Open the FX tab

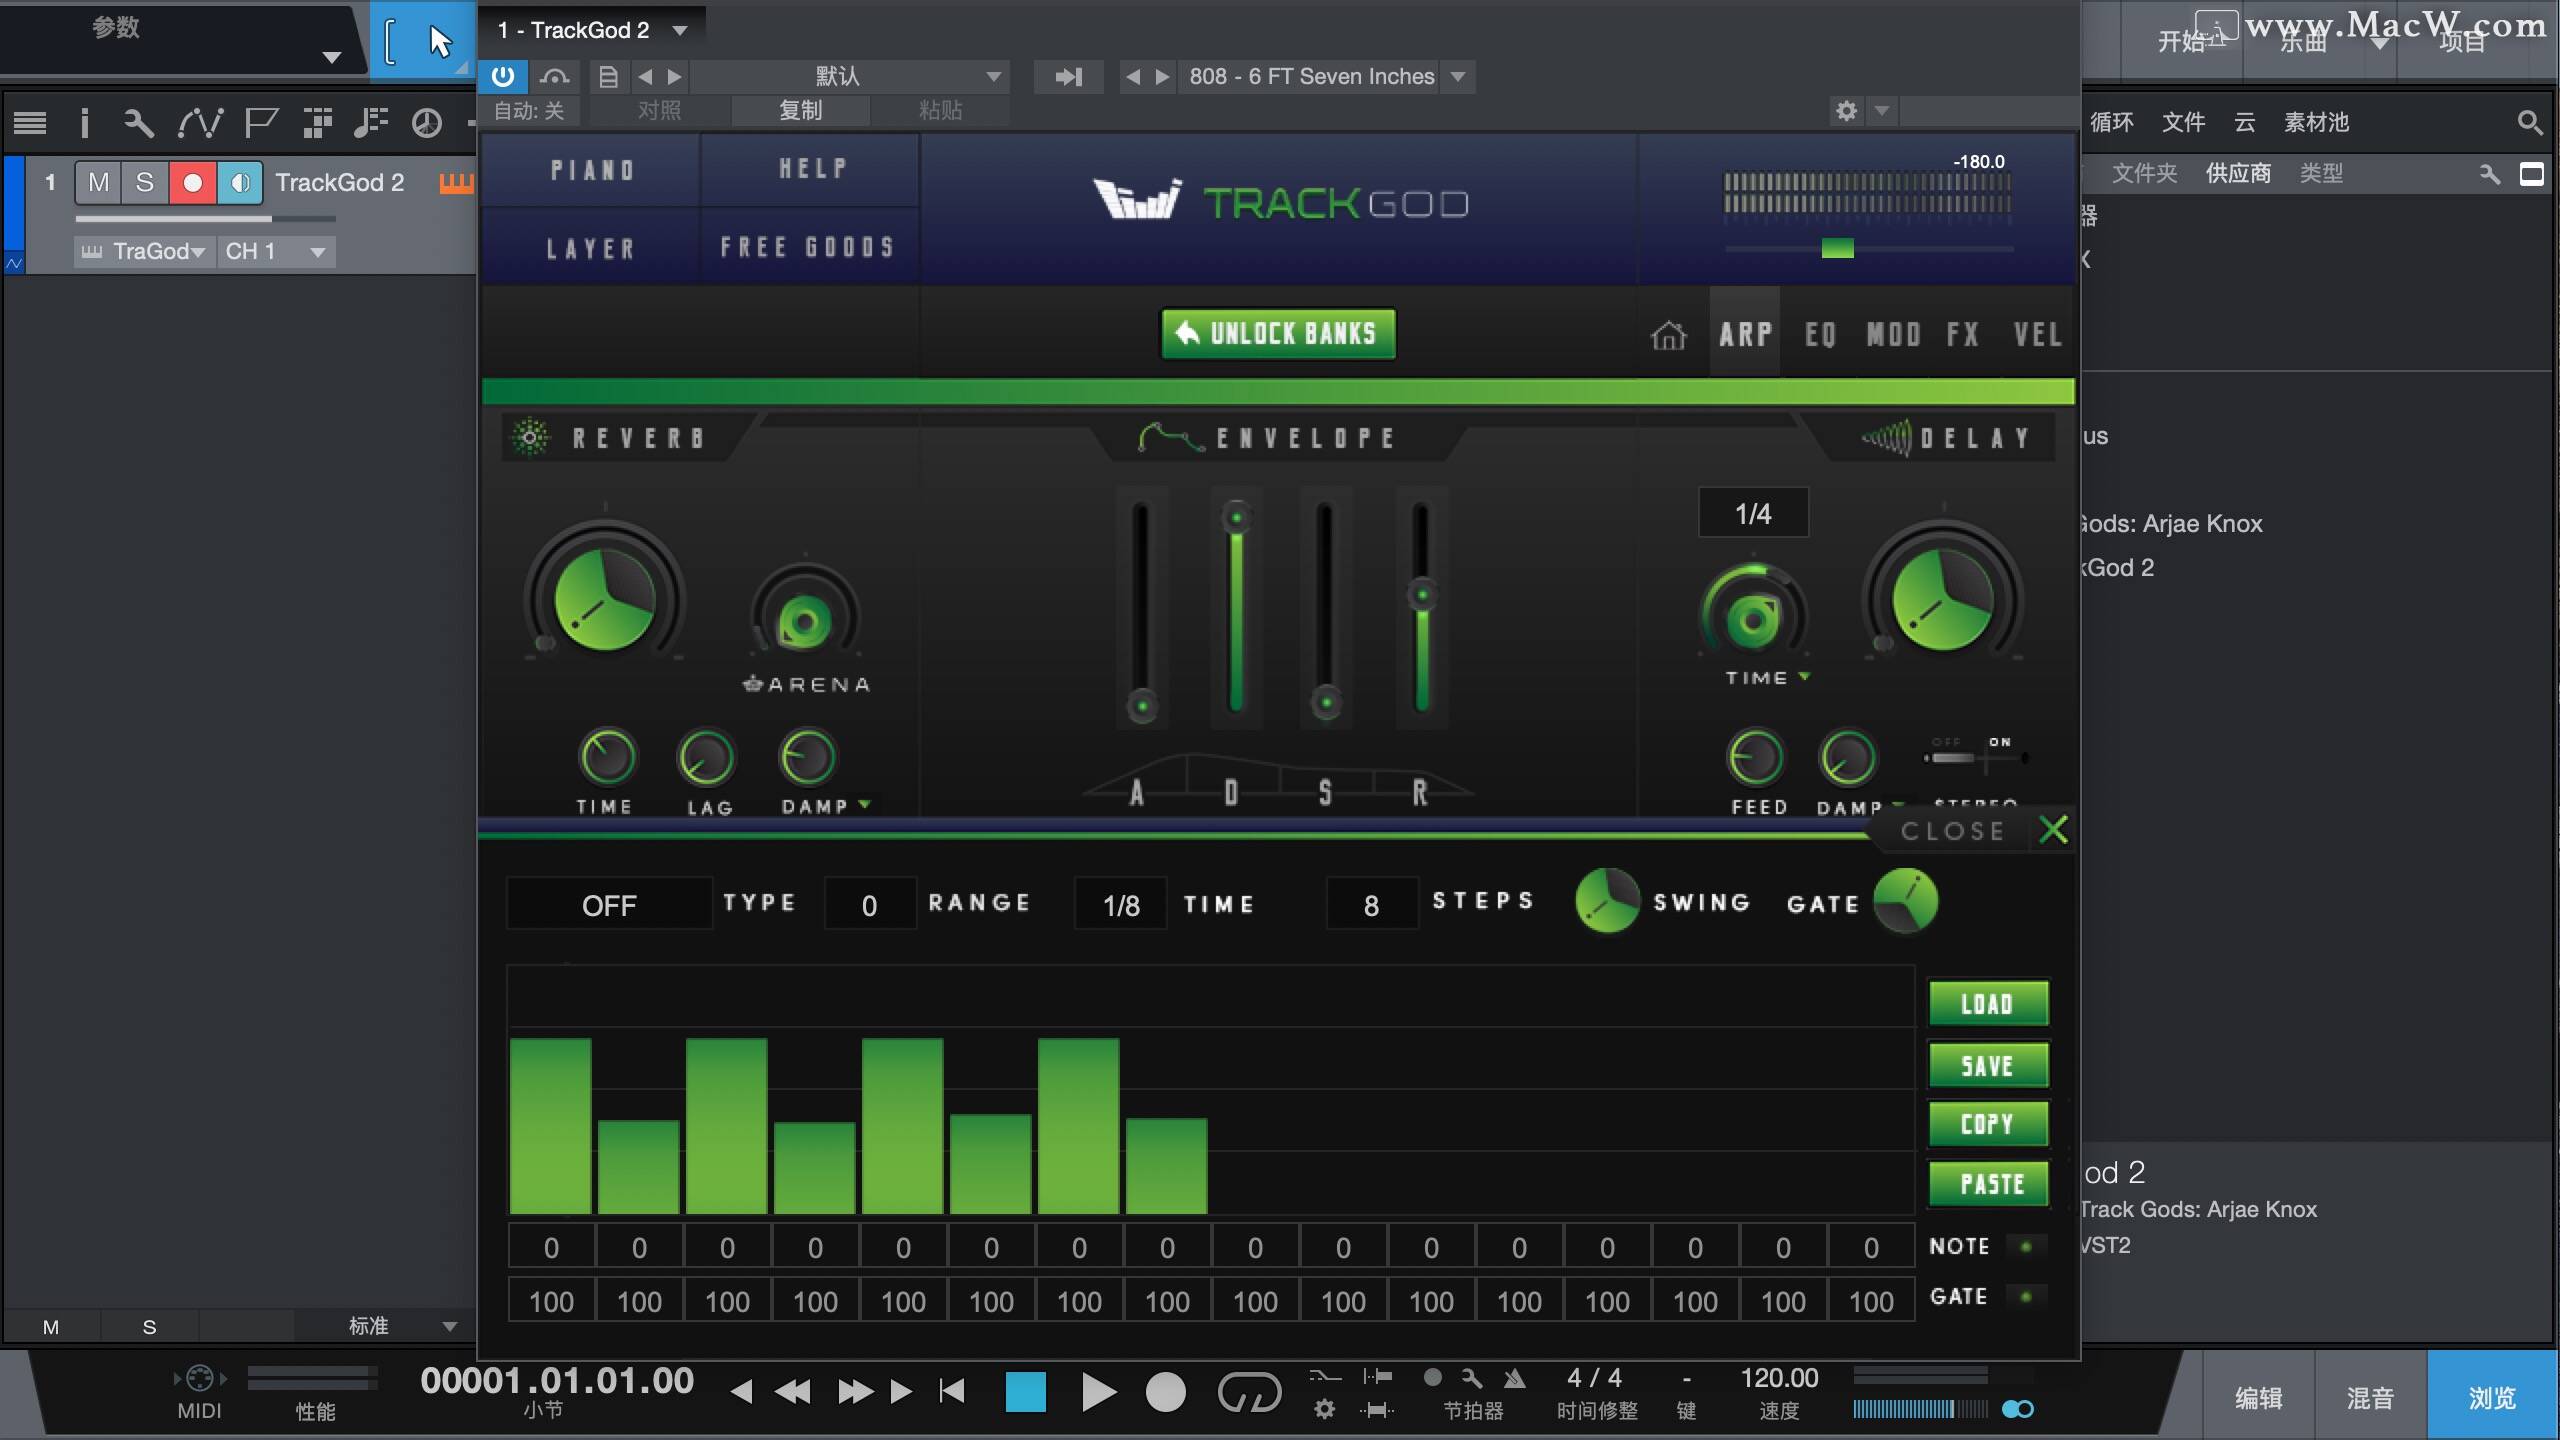coord(1962,335)
